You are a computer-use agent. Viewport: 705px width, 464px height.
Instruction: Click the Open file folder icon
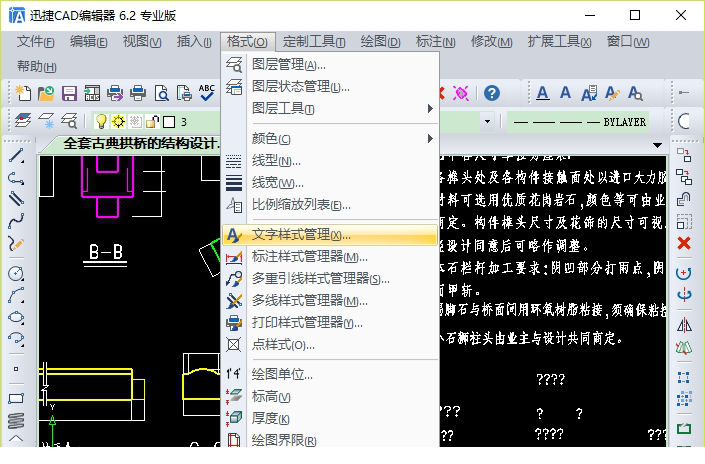[46, 93]
